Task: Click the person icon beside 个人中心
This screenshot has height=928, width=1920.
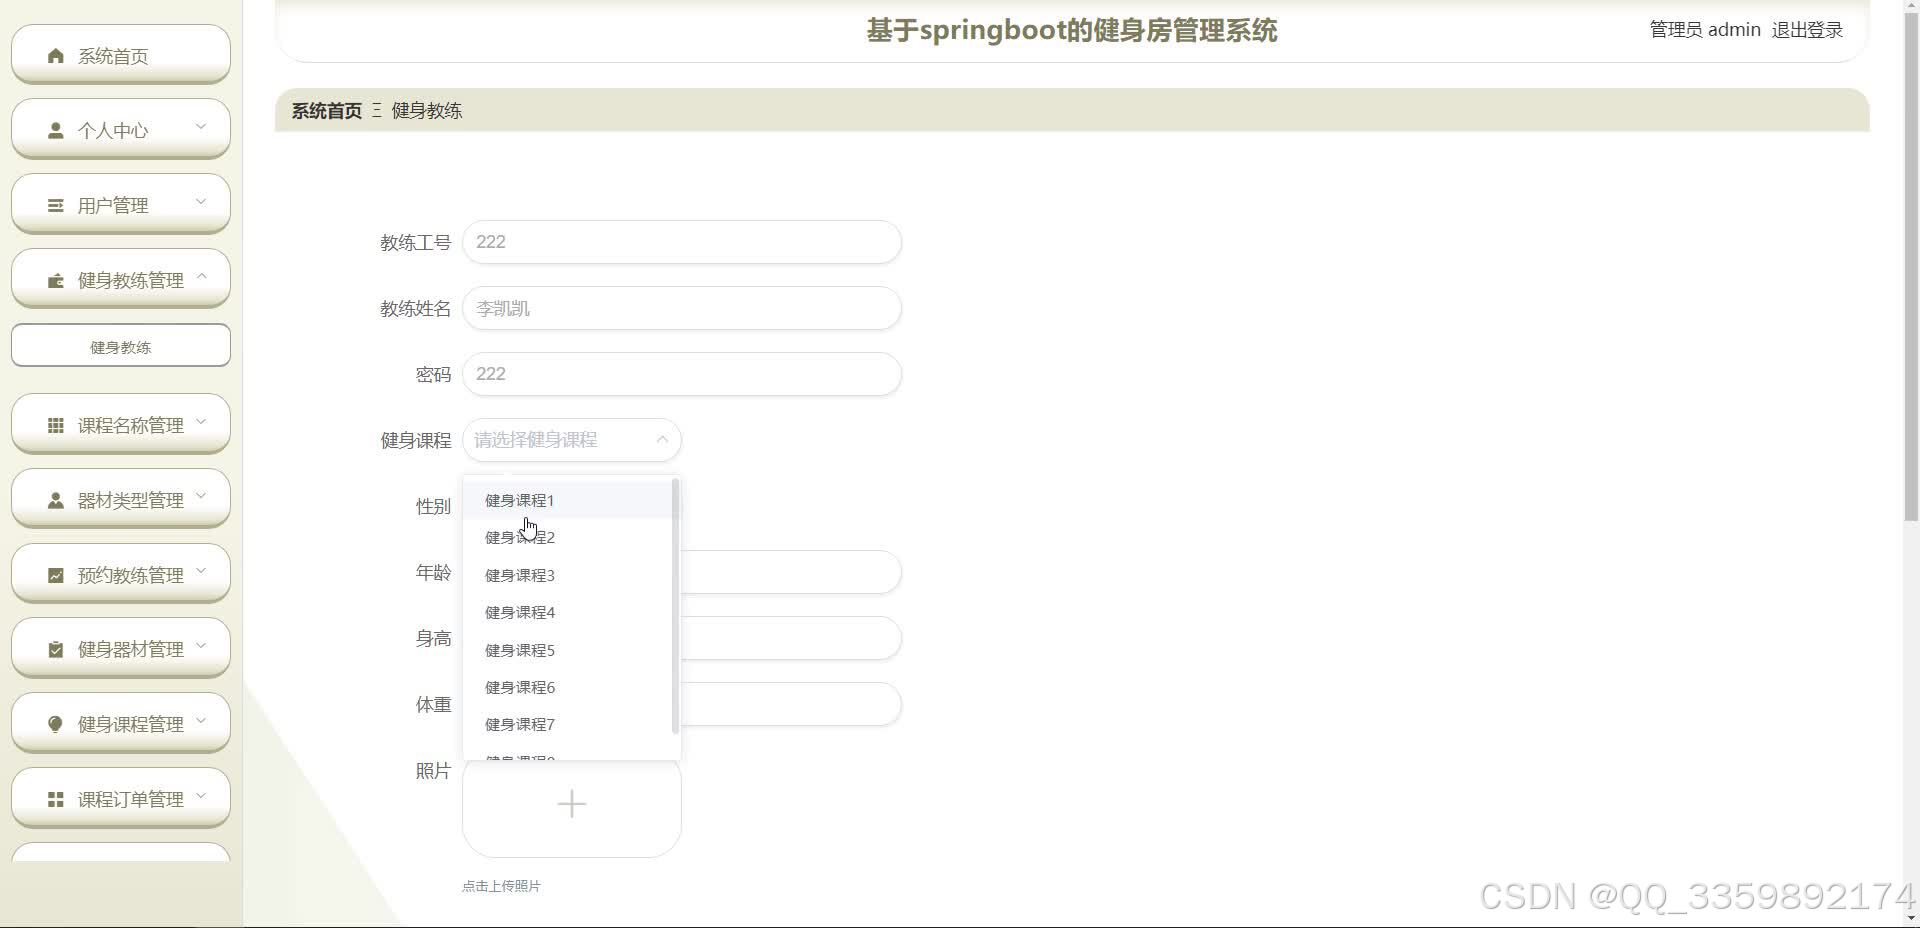Action: [56, 130]
